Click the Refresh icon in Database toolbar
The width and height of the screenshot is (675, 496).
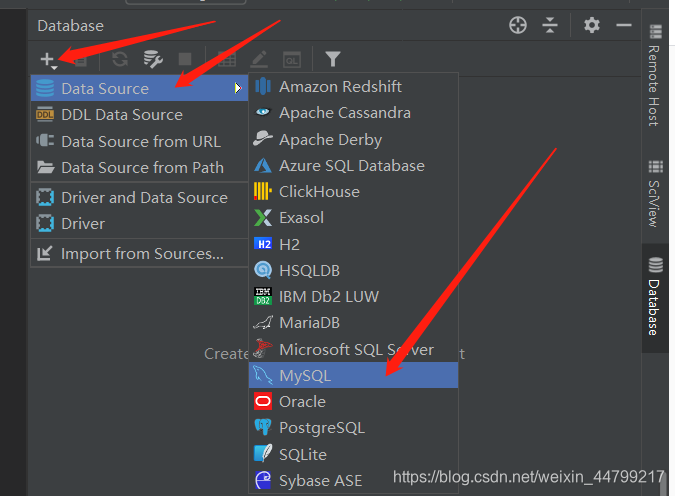click(120, 59)
